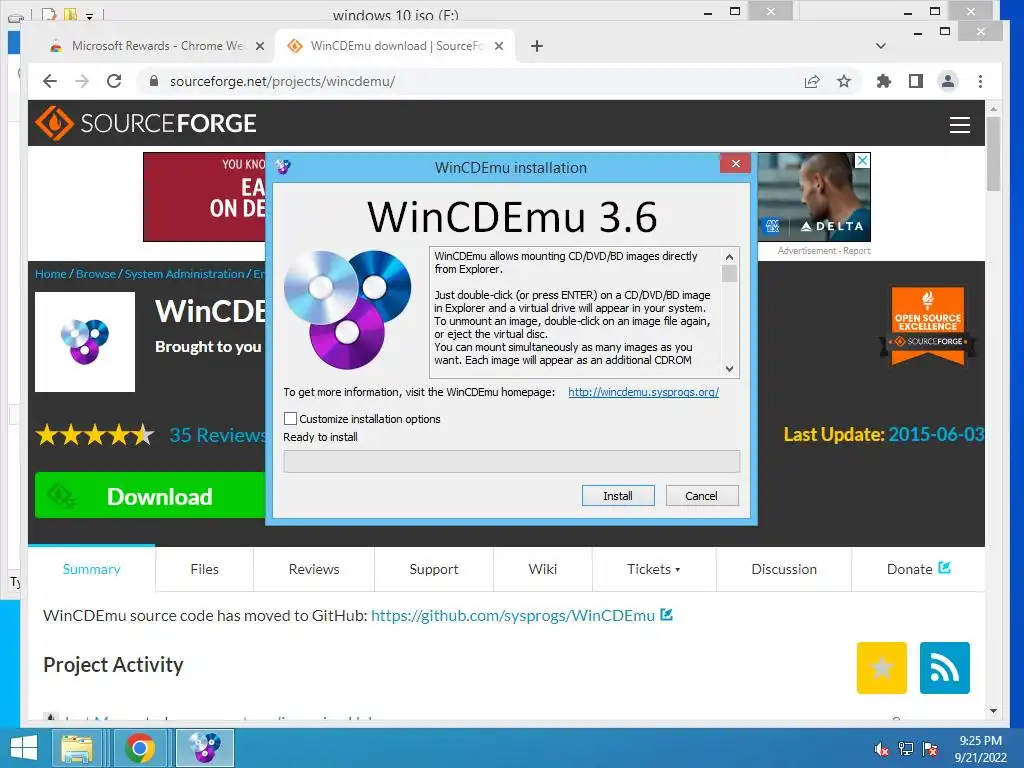Viewport: 1024px width, 768px height.
Task: Click the Chrome taskbar icon
Action: click(x=140, y=748)
